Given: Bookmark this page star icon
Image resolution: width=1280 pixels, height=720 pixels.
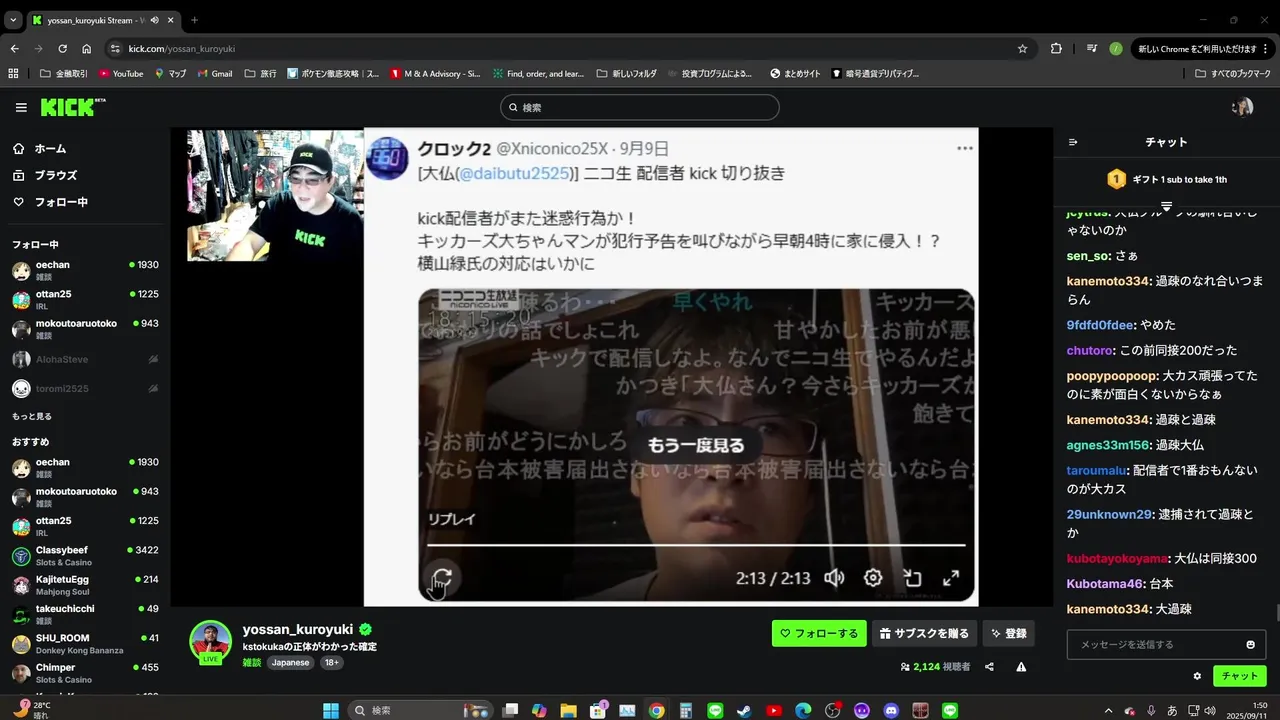Looking at the screenshot, I should [x=1022, y=48].
